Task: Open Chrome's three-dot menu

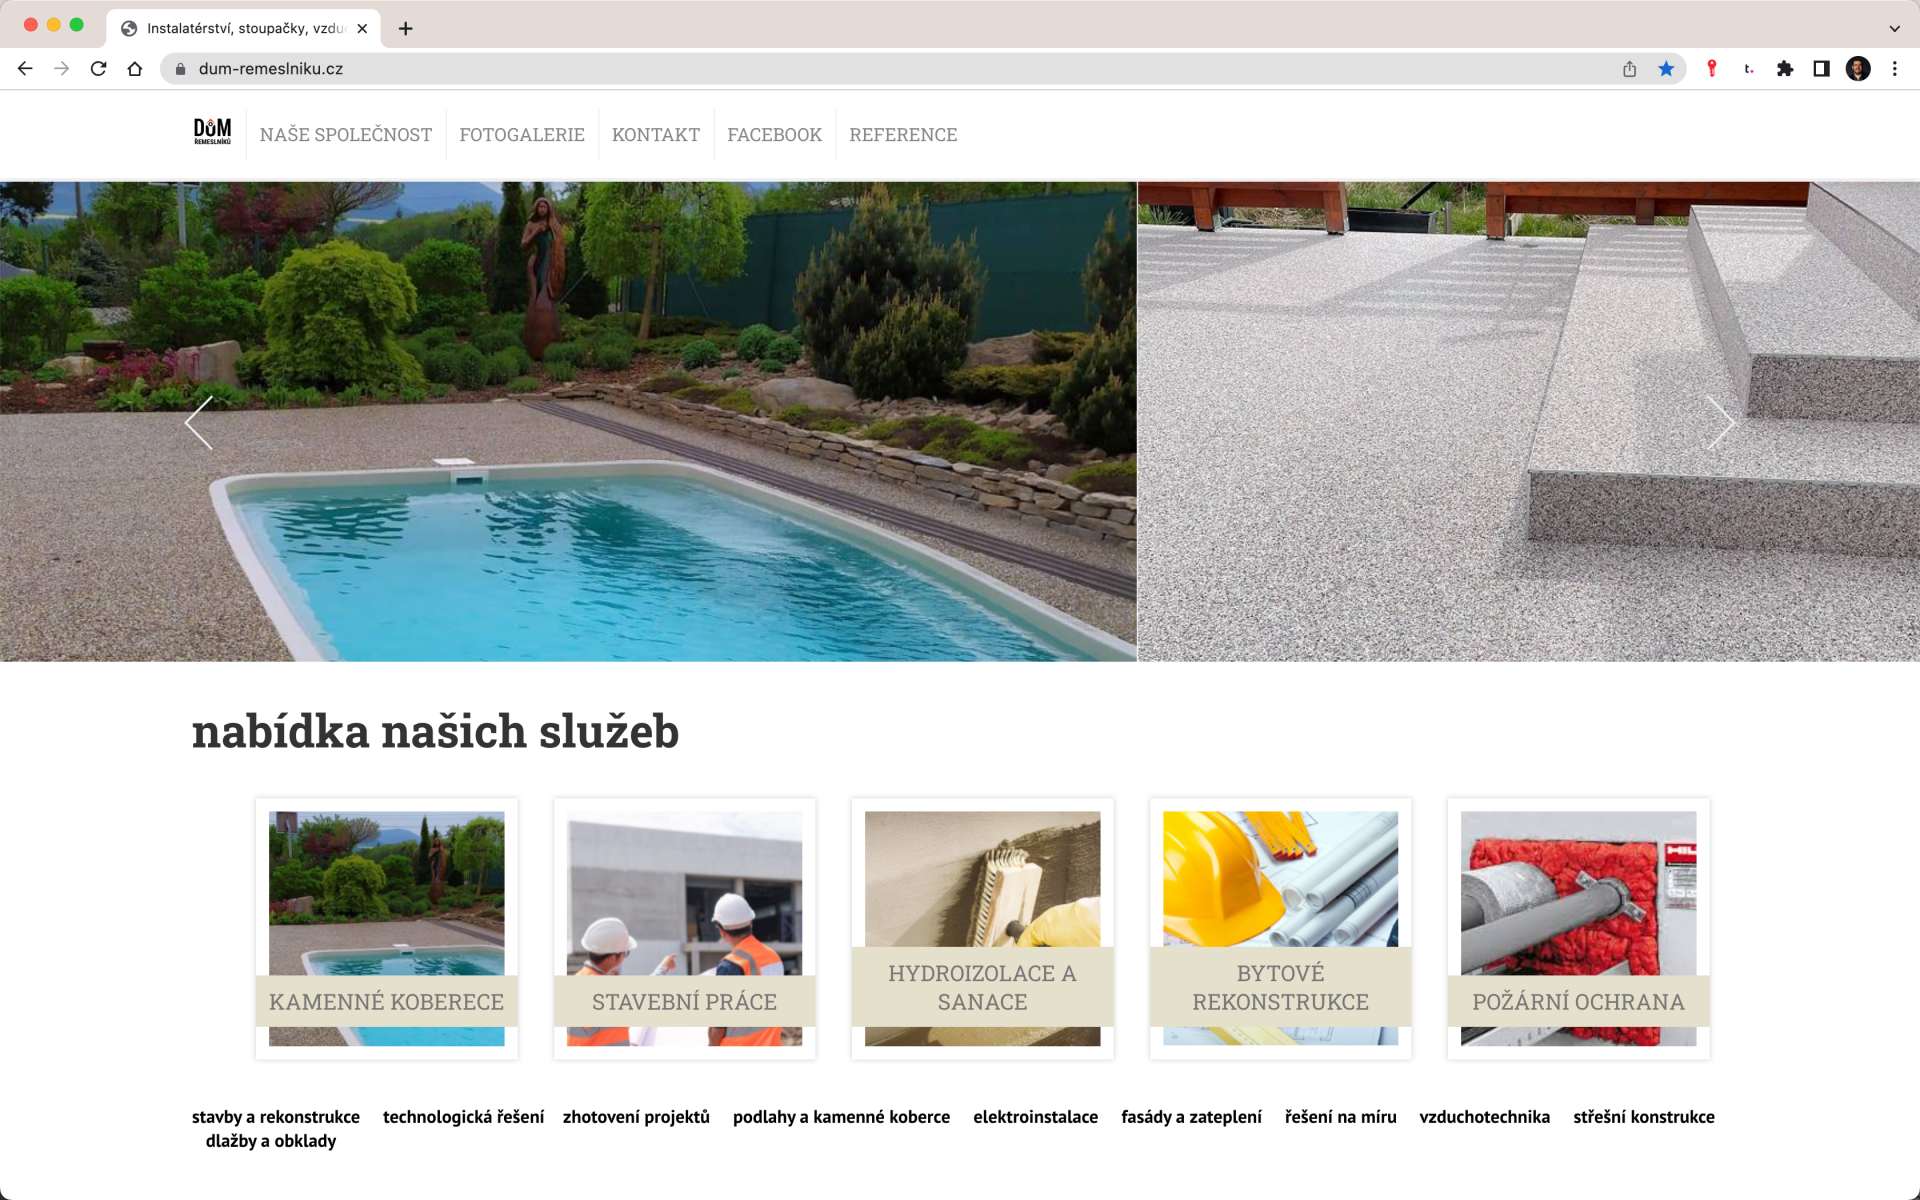Action: (x=1894, y=69)
